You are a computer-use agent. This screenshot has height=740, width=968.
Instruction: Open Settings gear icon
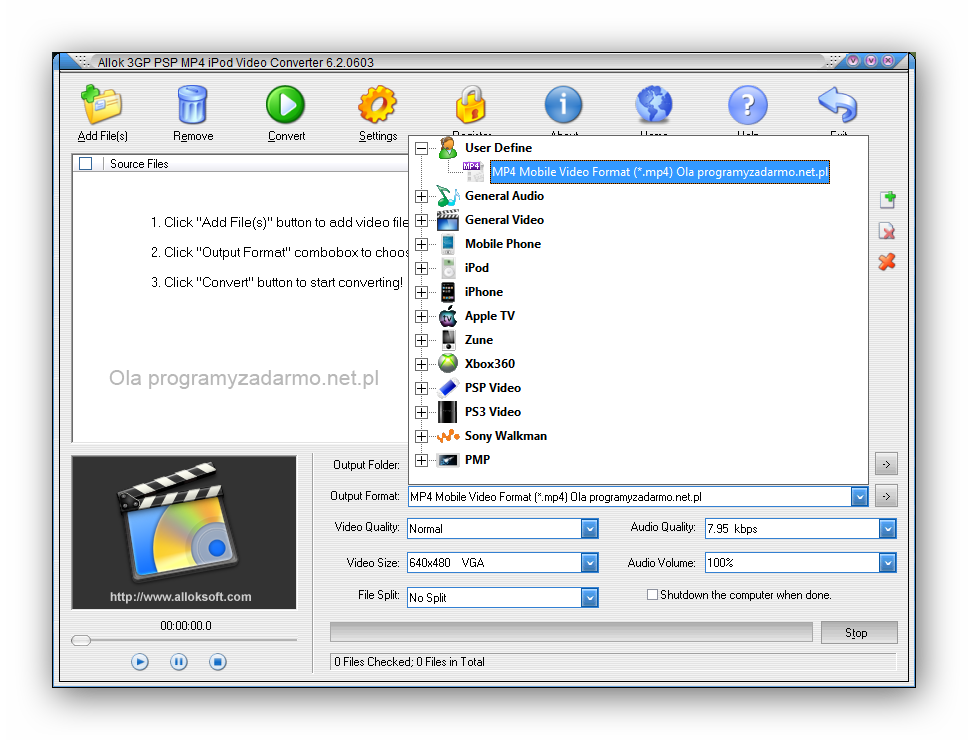pyautogui.click(x=377, y=105)
